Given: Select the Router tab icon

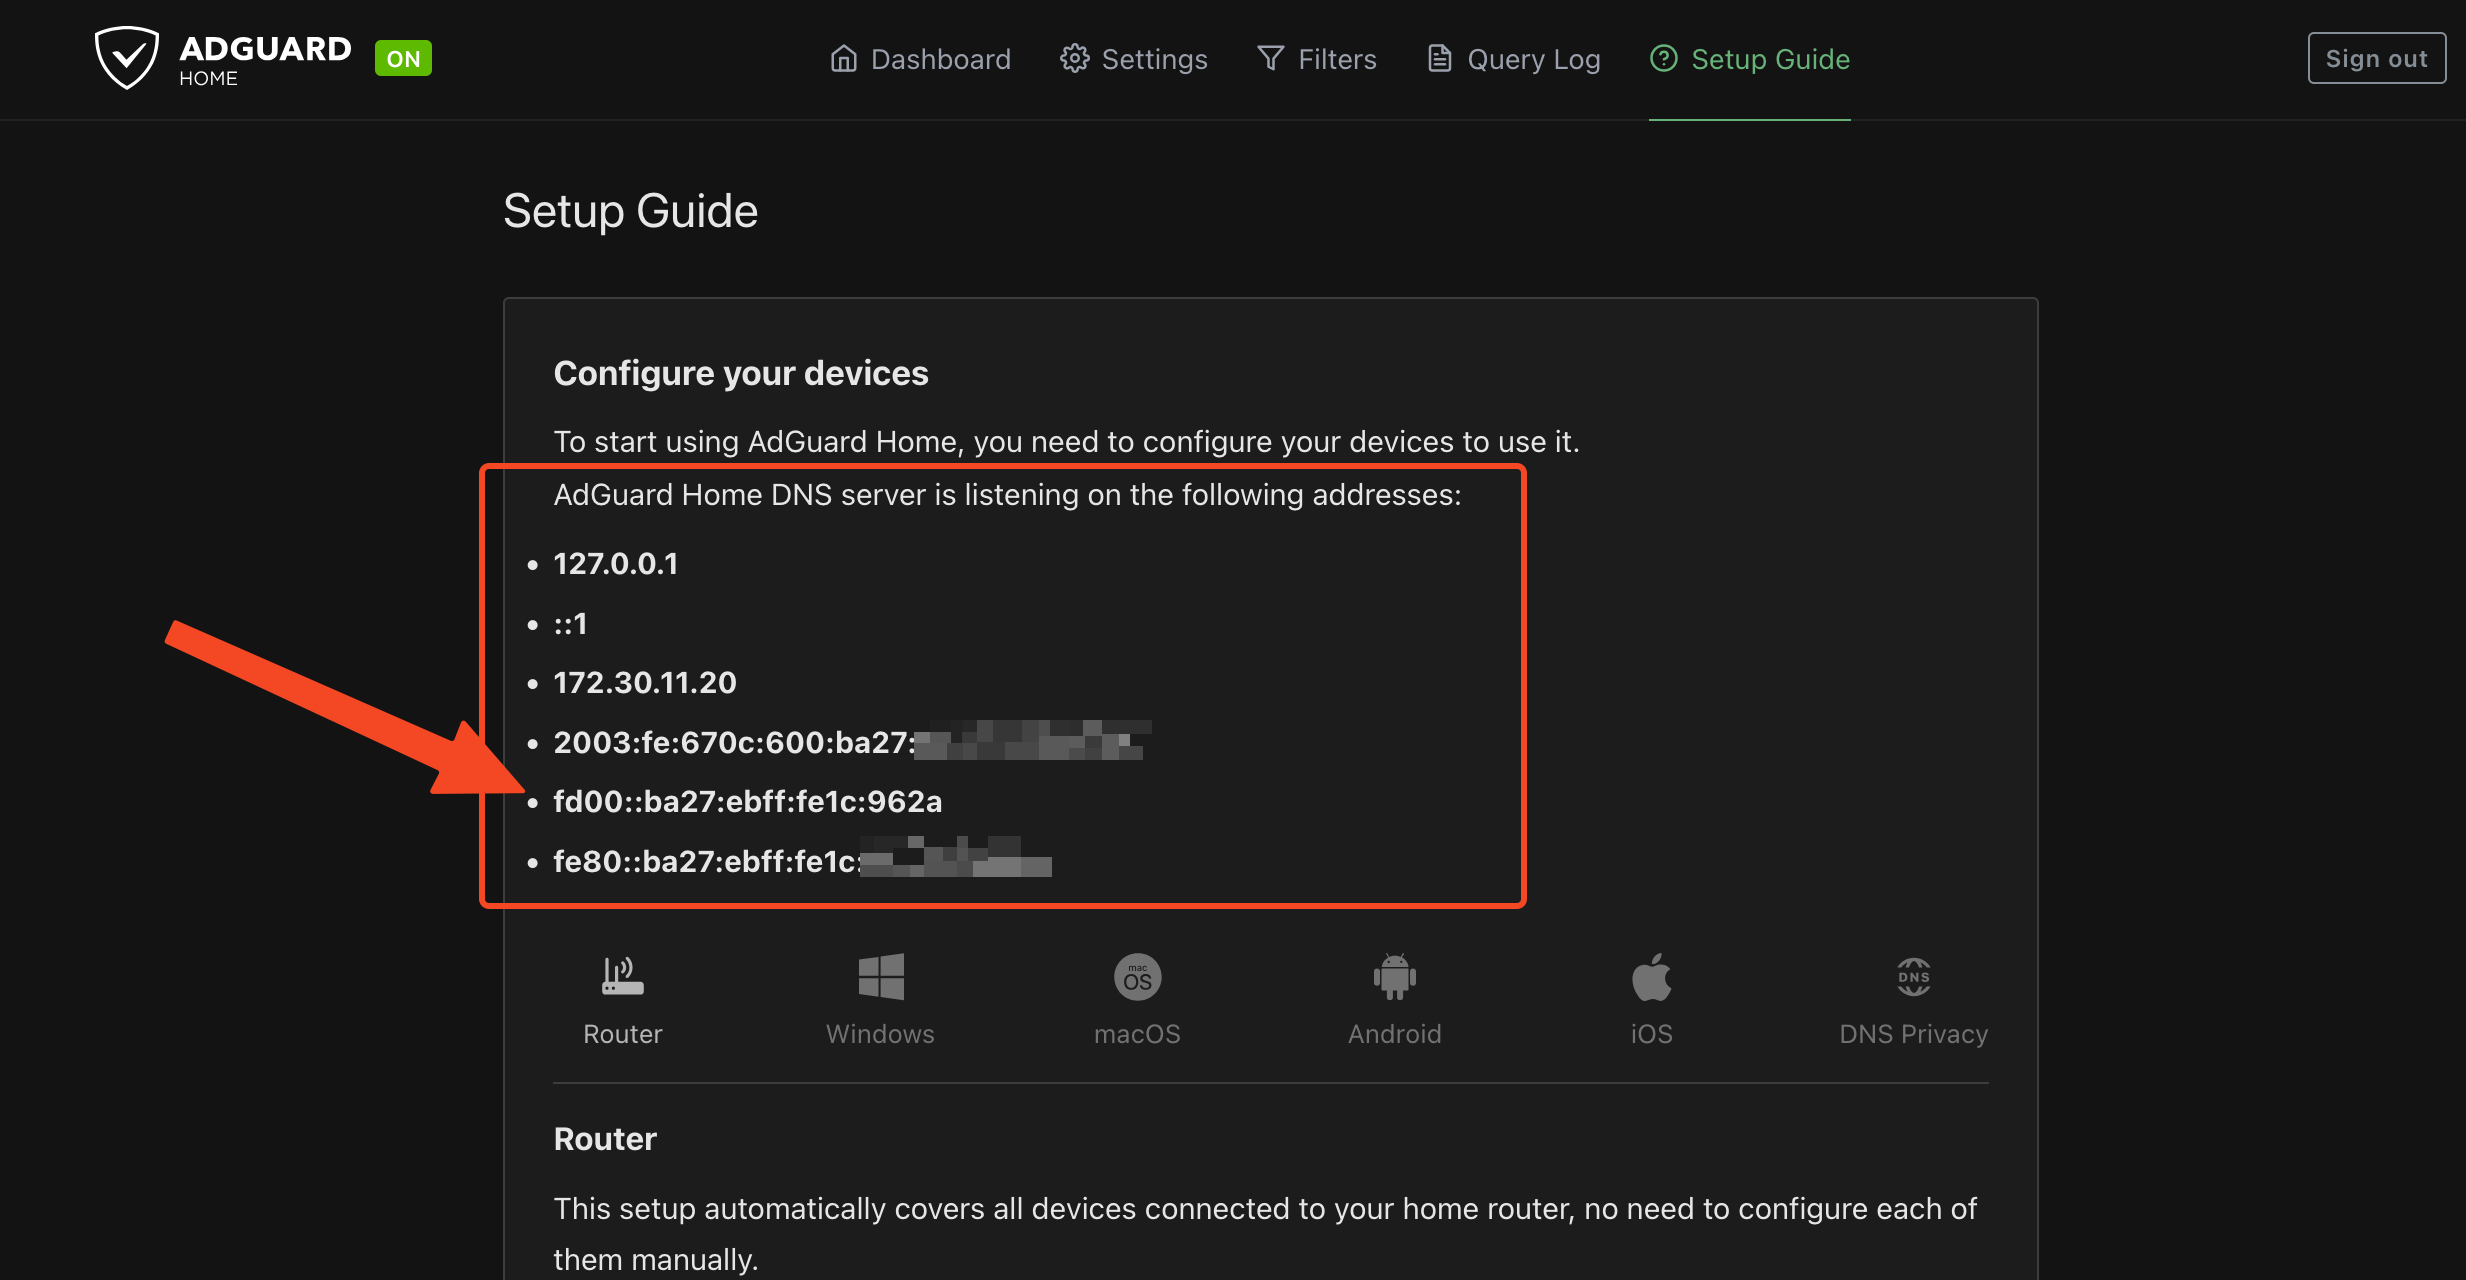Looking at the screenshot, I should [x=622, y=976].
